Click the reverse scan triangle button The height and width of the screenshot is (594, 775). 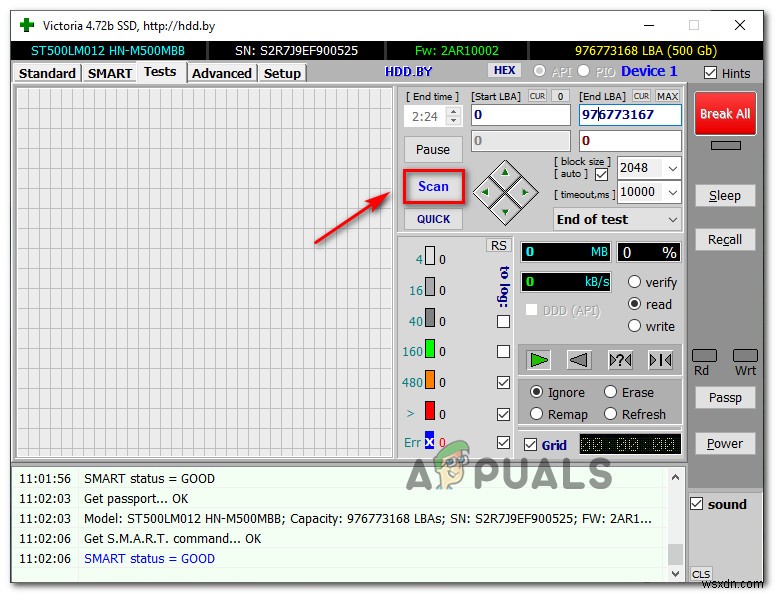pos(579,360)
